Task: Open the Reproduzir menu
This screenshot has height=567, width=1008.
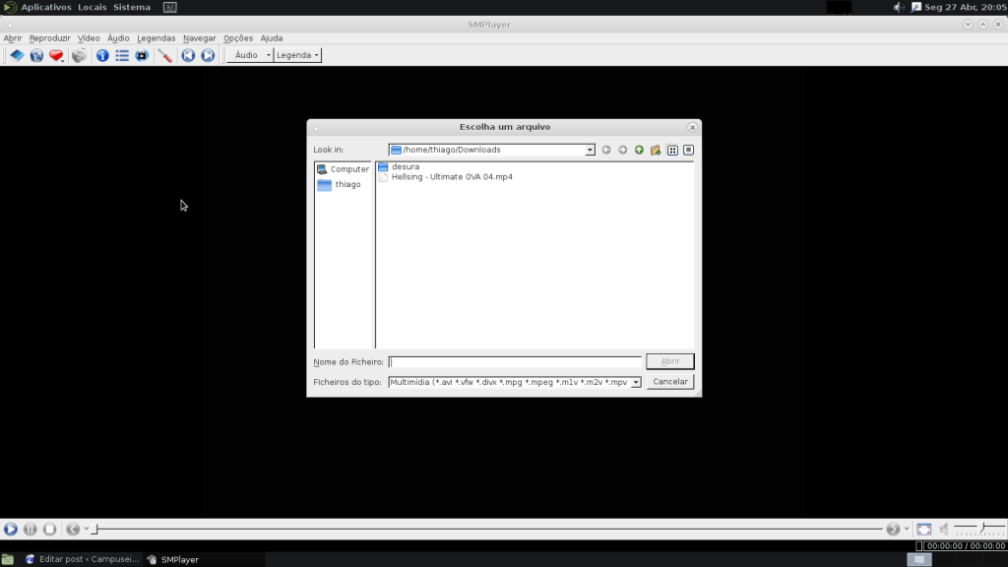Action: 50,38
